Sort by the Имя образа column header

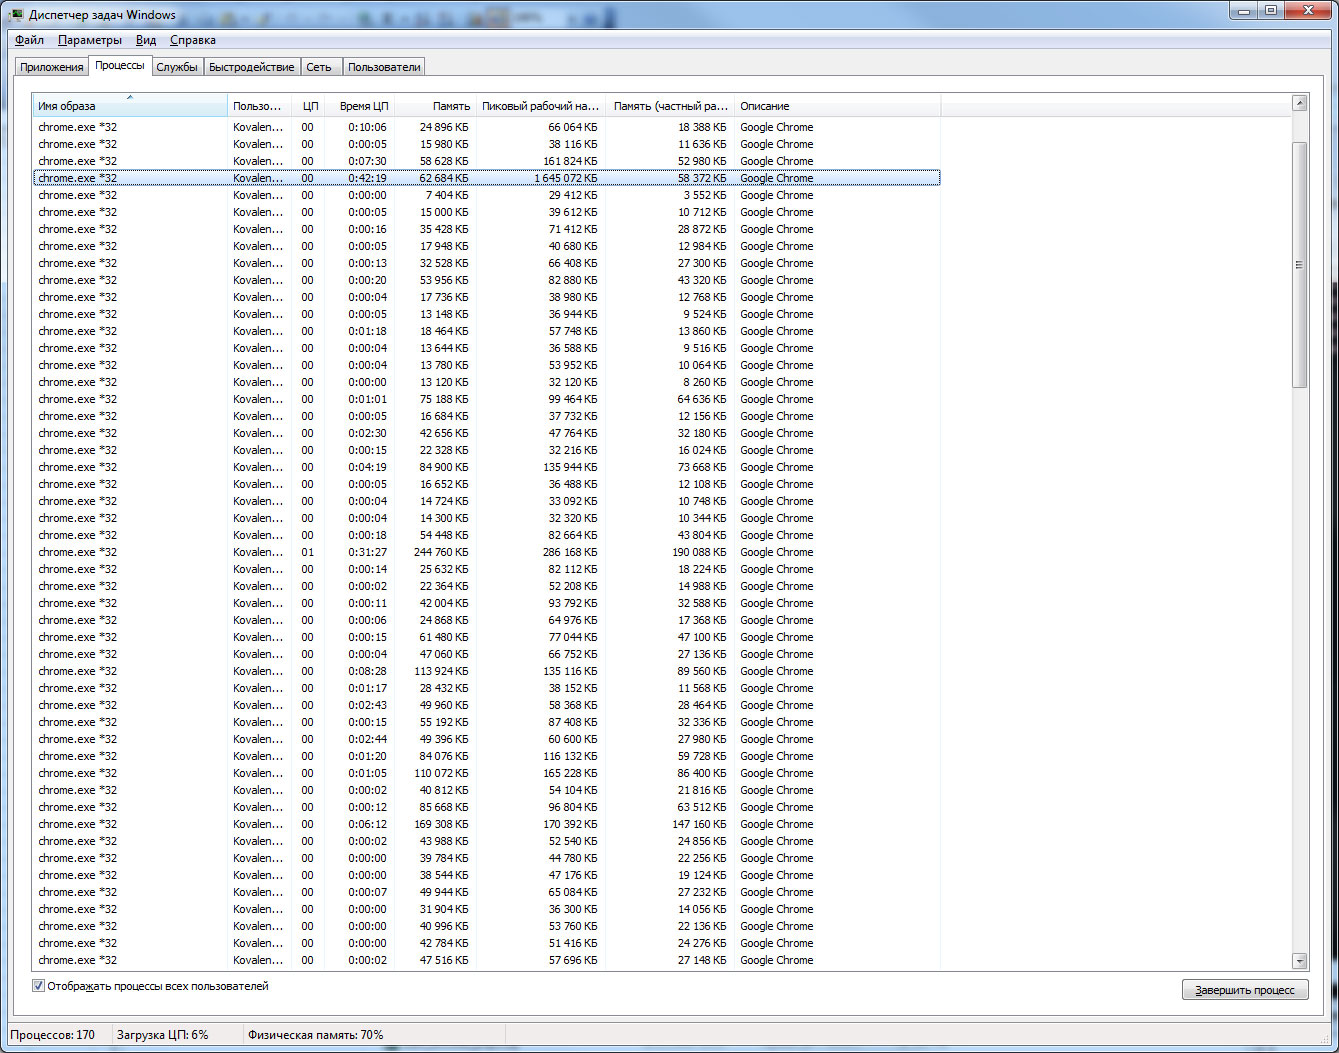pyautogui.click(x=130, y=106)
